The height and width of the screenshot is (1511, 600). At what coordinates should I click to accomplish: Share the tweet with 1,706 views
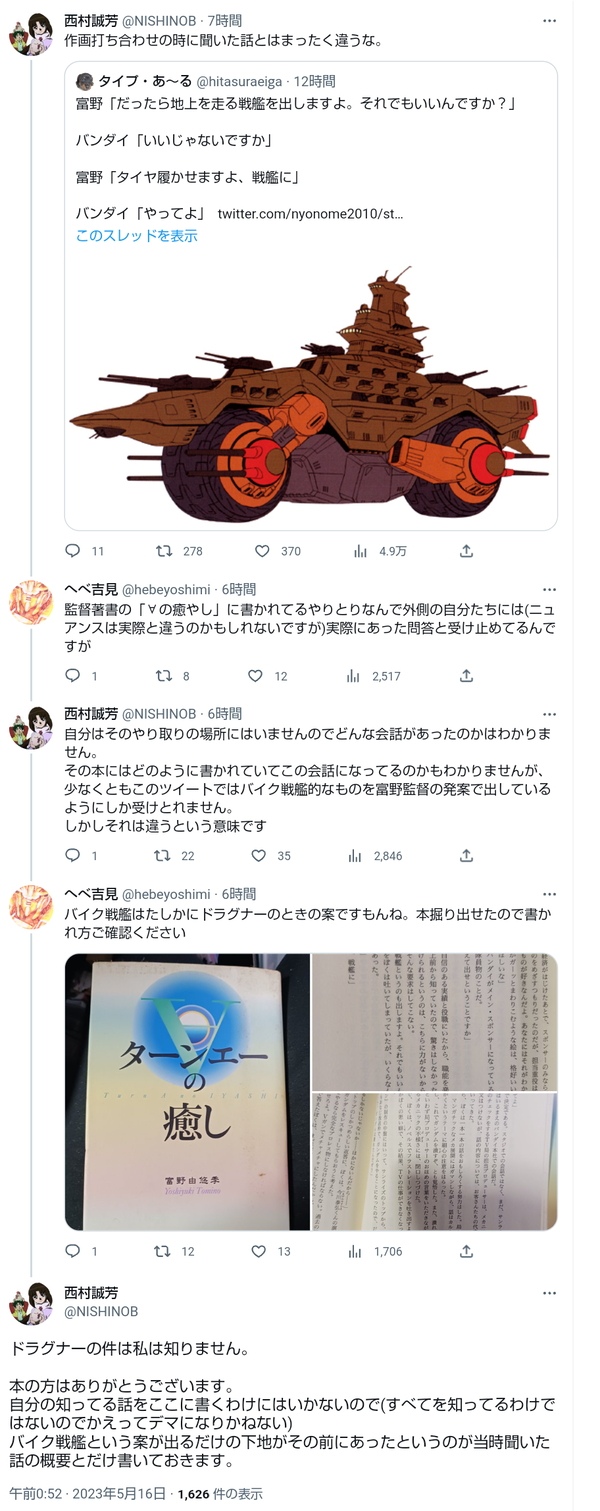tap(466, 1251)
